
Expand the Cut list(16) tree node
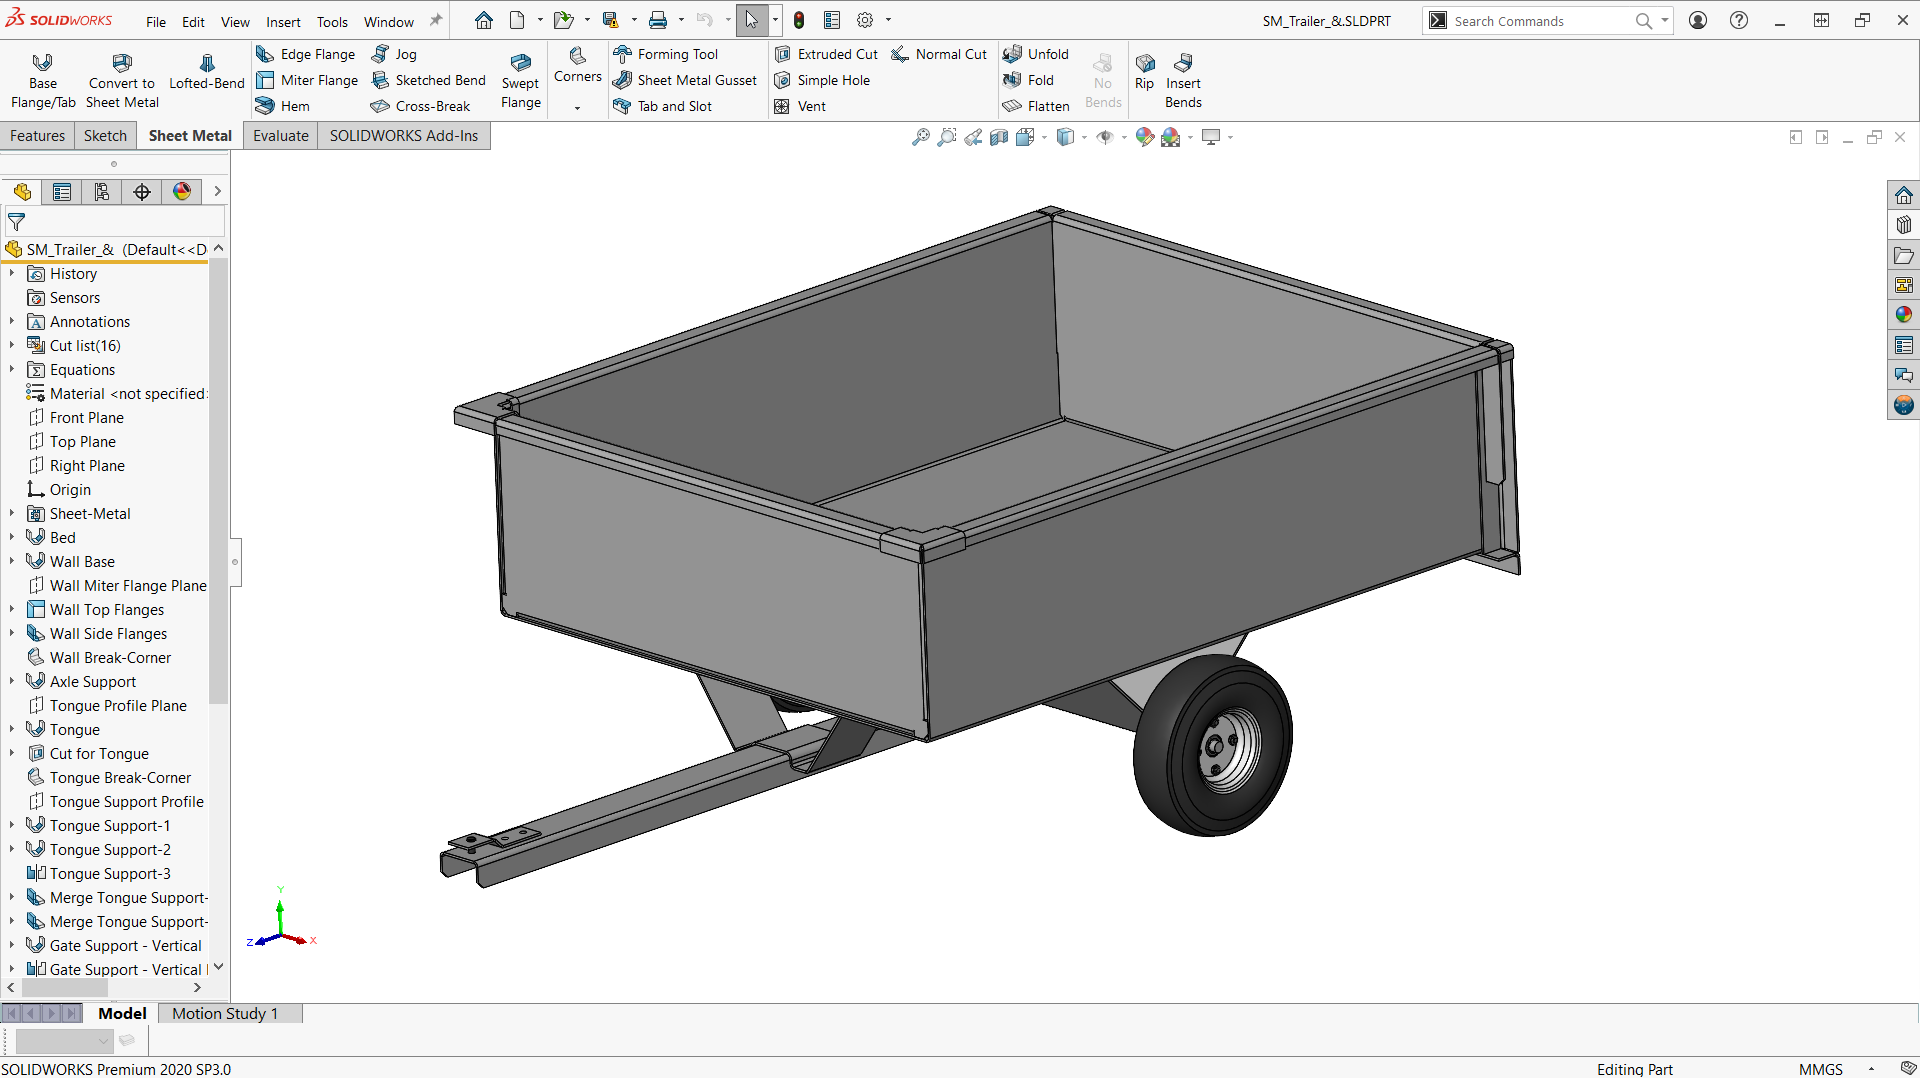12,346
